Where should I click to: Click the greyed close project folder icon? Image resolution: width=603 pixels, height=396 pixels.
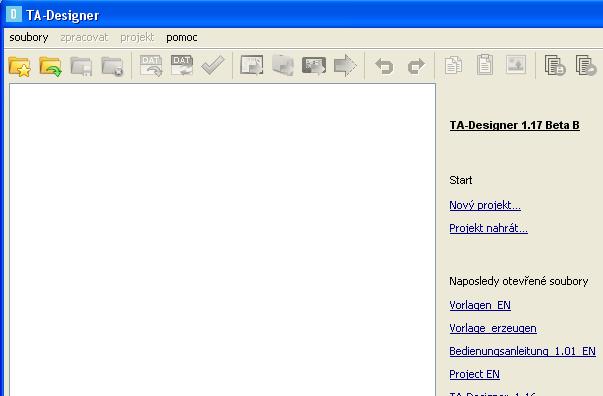pos(112,66)
